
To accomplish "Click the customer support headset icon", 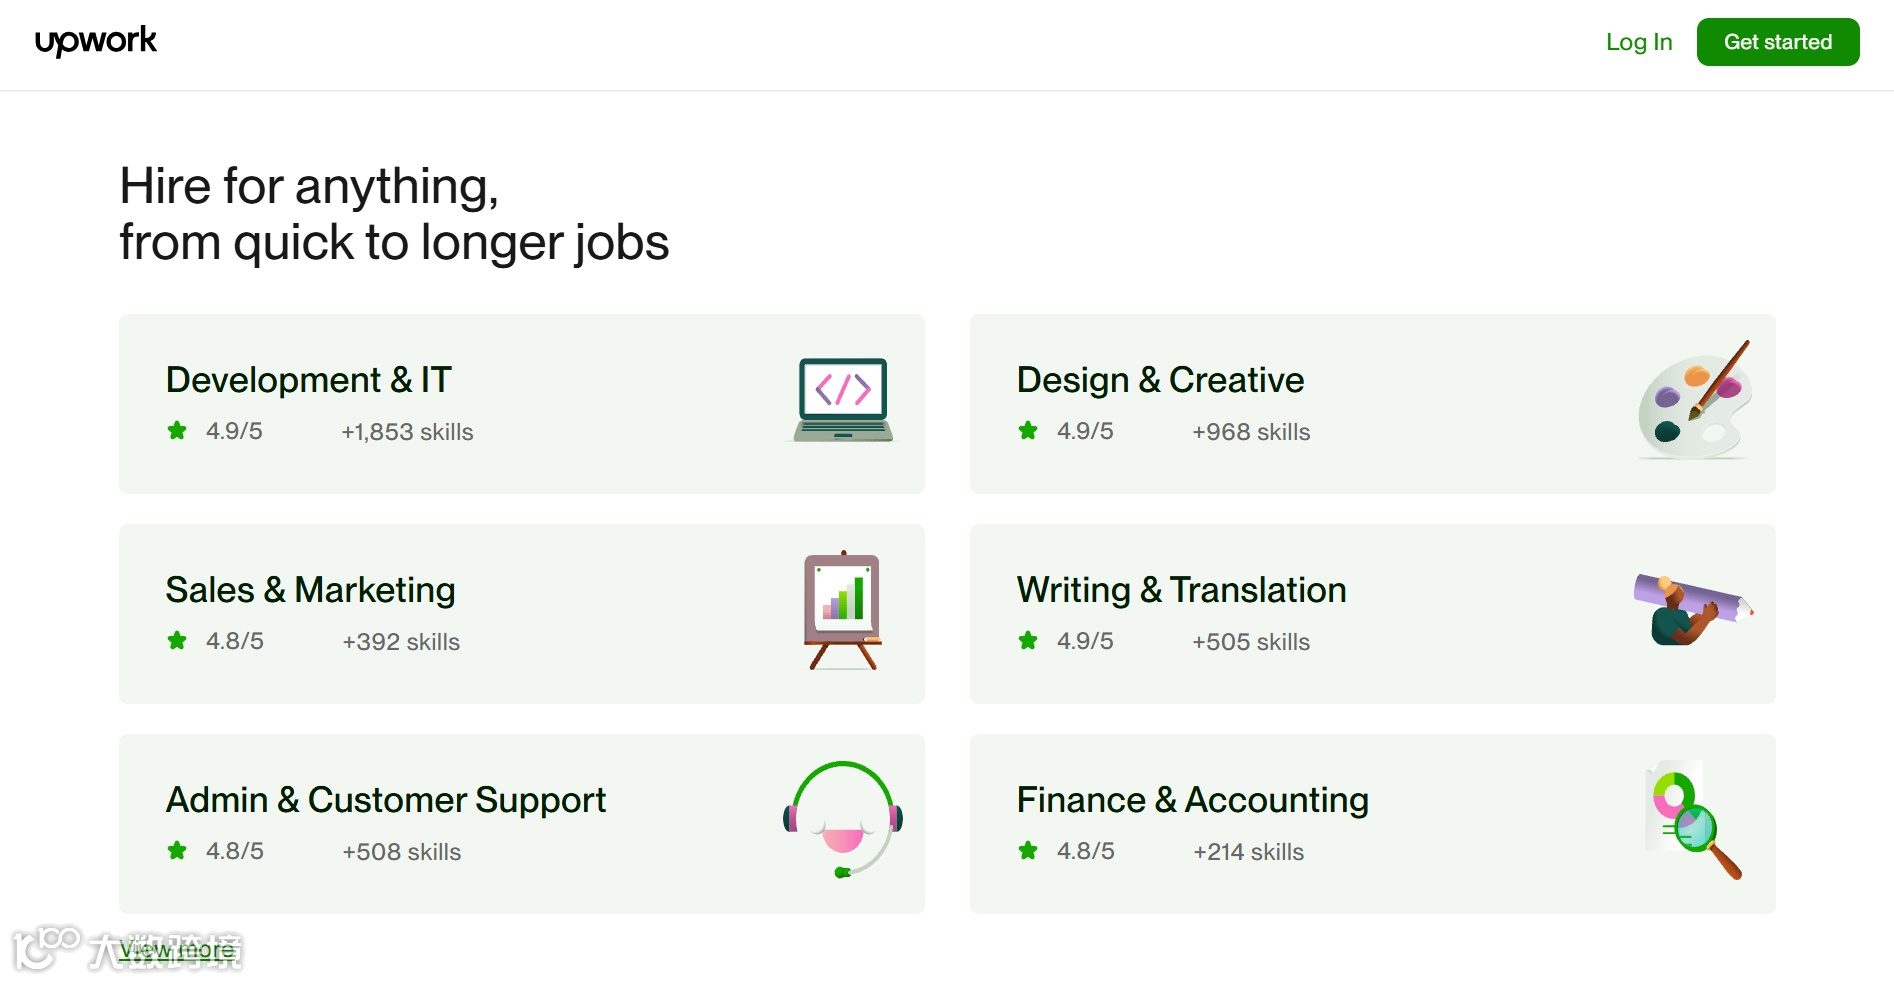I will click(x=843, y=820).
